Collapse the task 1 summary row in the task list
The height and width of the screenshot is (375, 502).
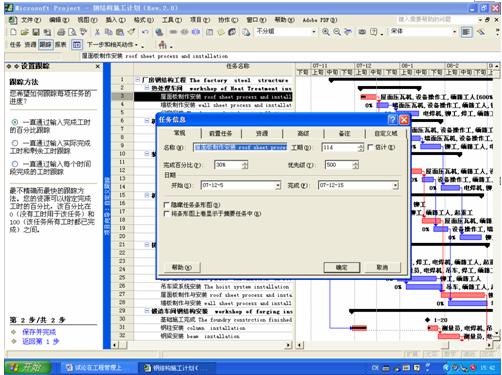138,80
